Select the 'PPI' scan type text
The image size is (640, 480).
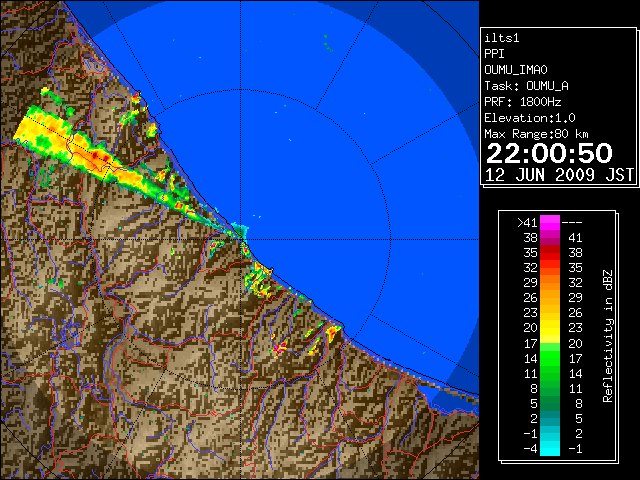pos(494,54)
